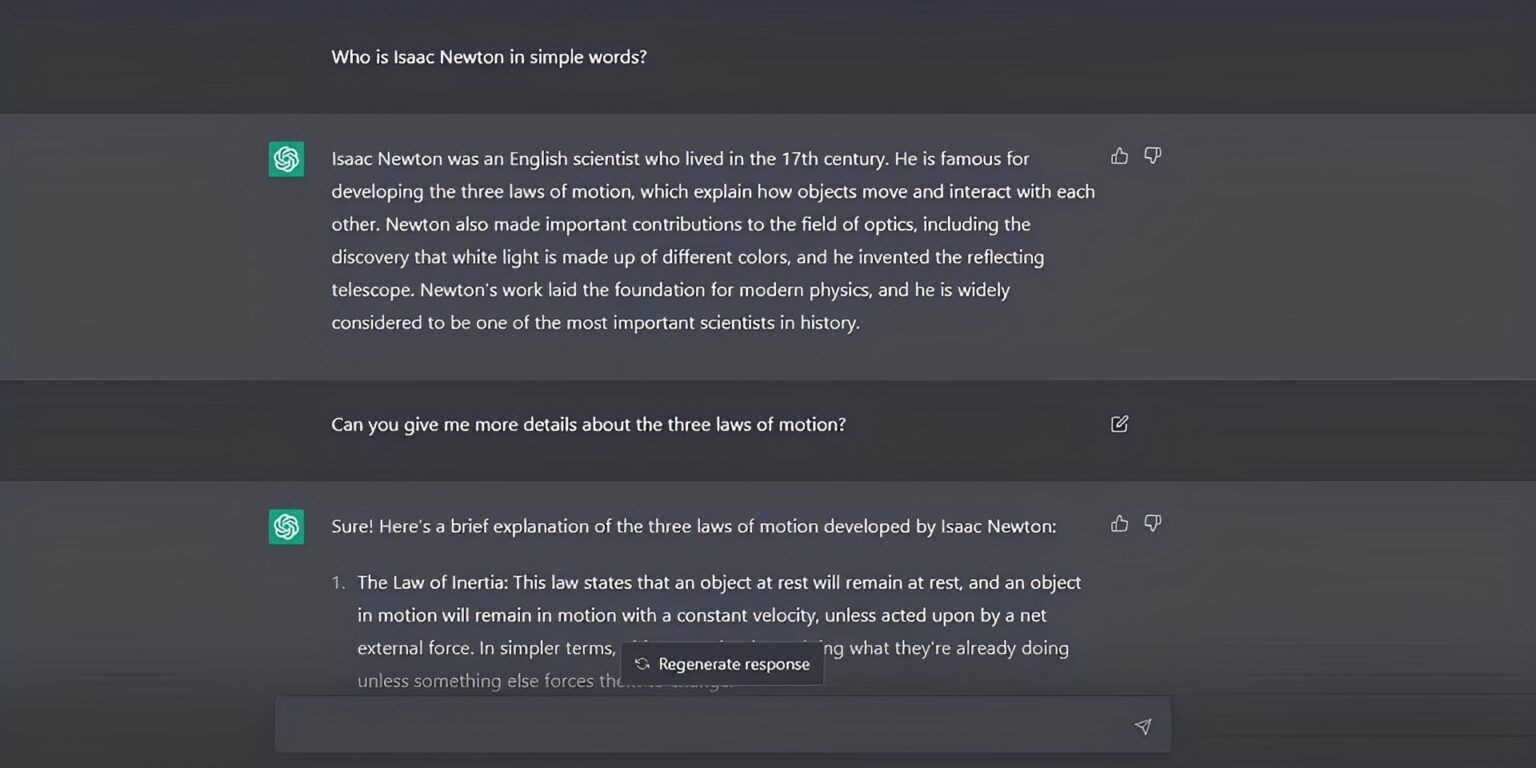The image size is (1536, 768).
Task: Click the circular arrows regenerate icon
Action: click(642, 664)
